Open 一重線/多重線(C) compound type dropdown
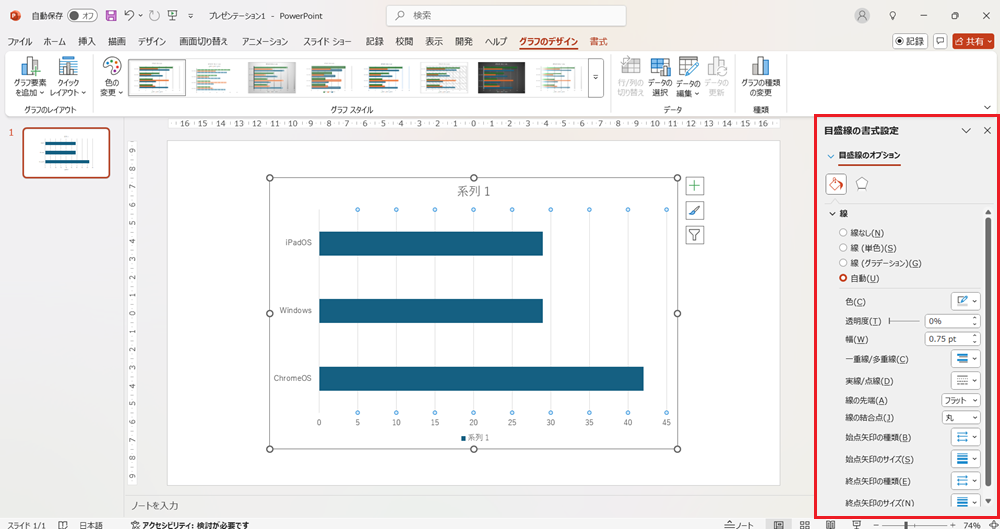This screenshot has width=1000, height=529. [966, 359]
